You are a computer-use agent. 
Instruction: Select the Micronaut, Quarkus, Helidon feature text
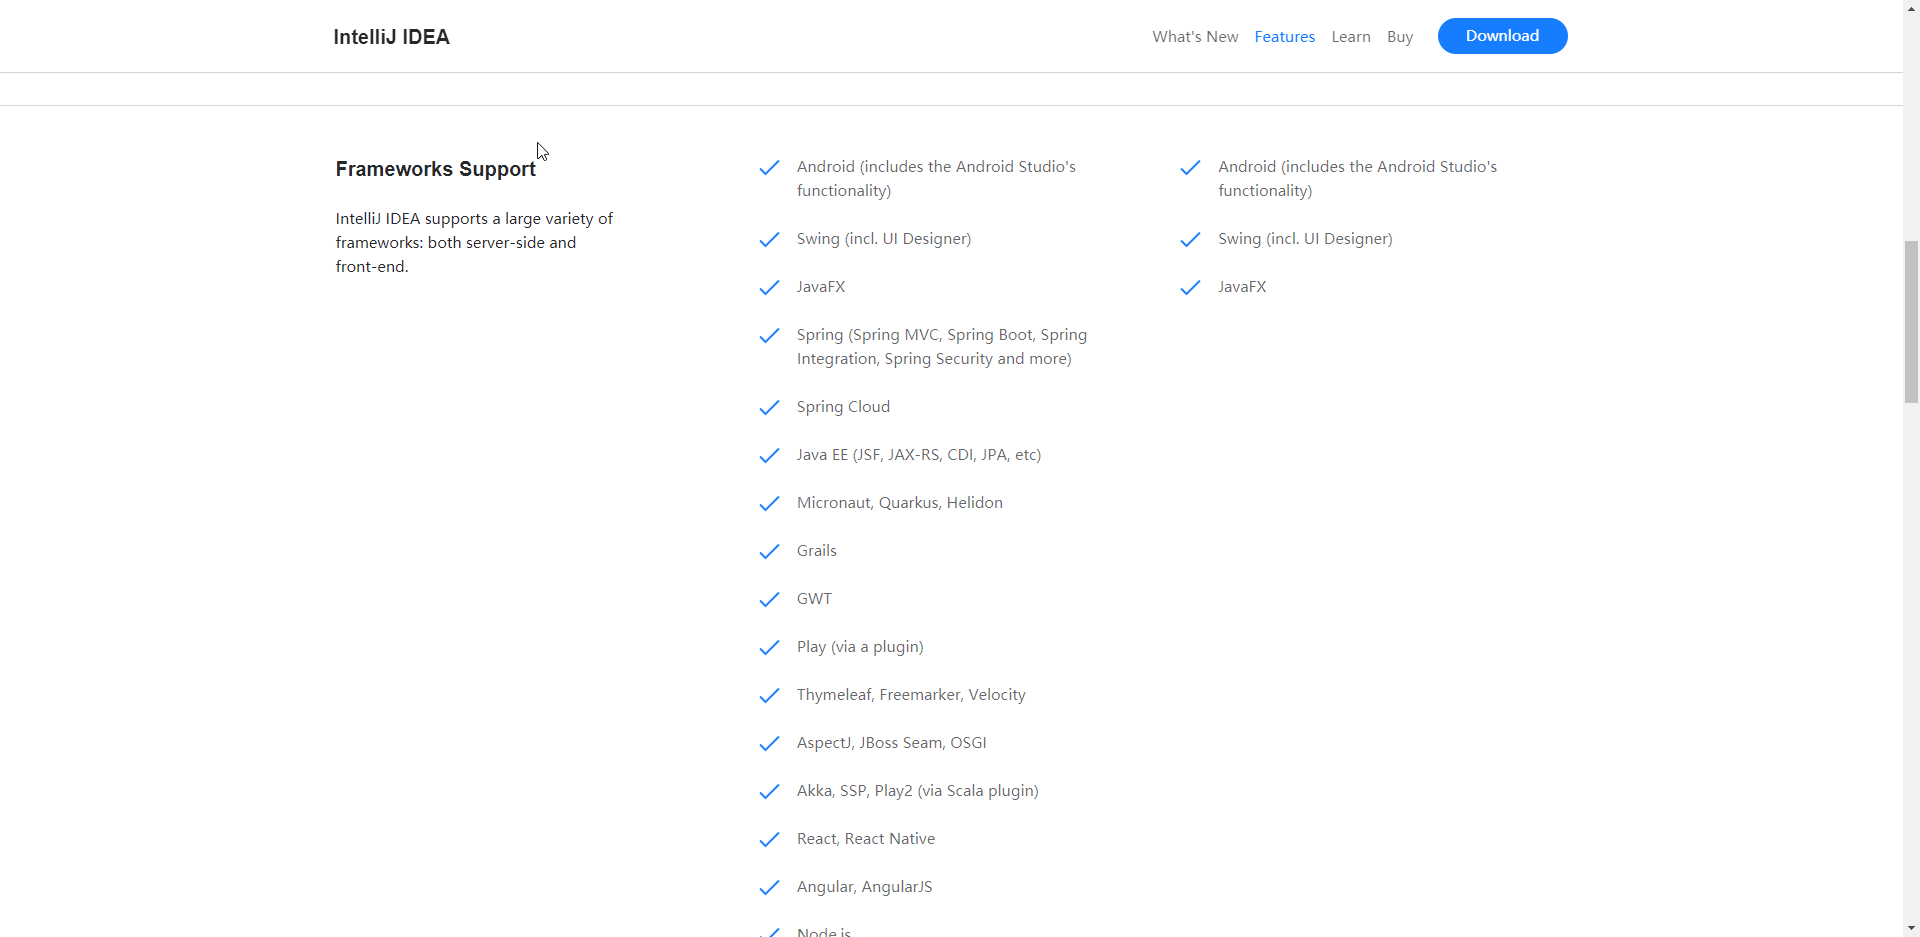point(899,503)
